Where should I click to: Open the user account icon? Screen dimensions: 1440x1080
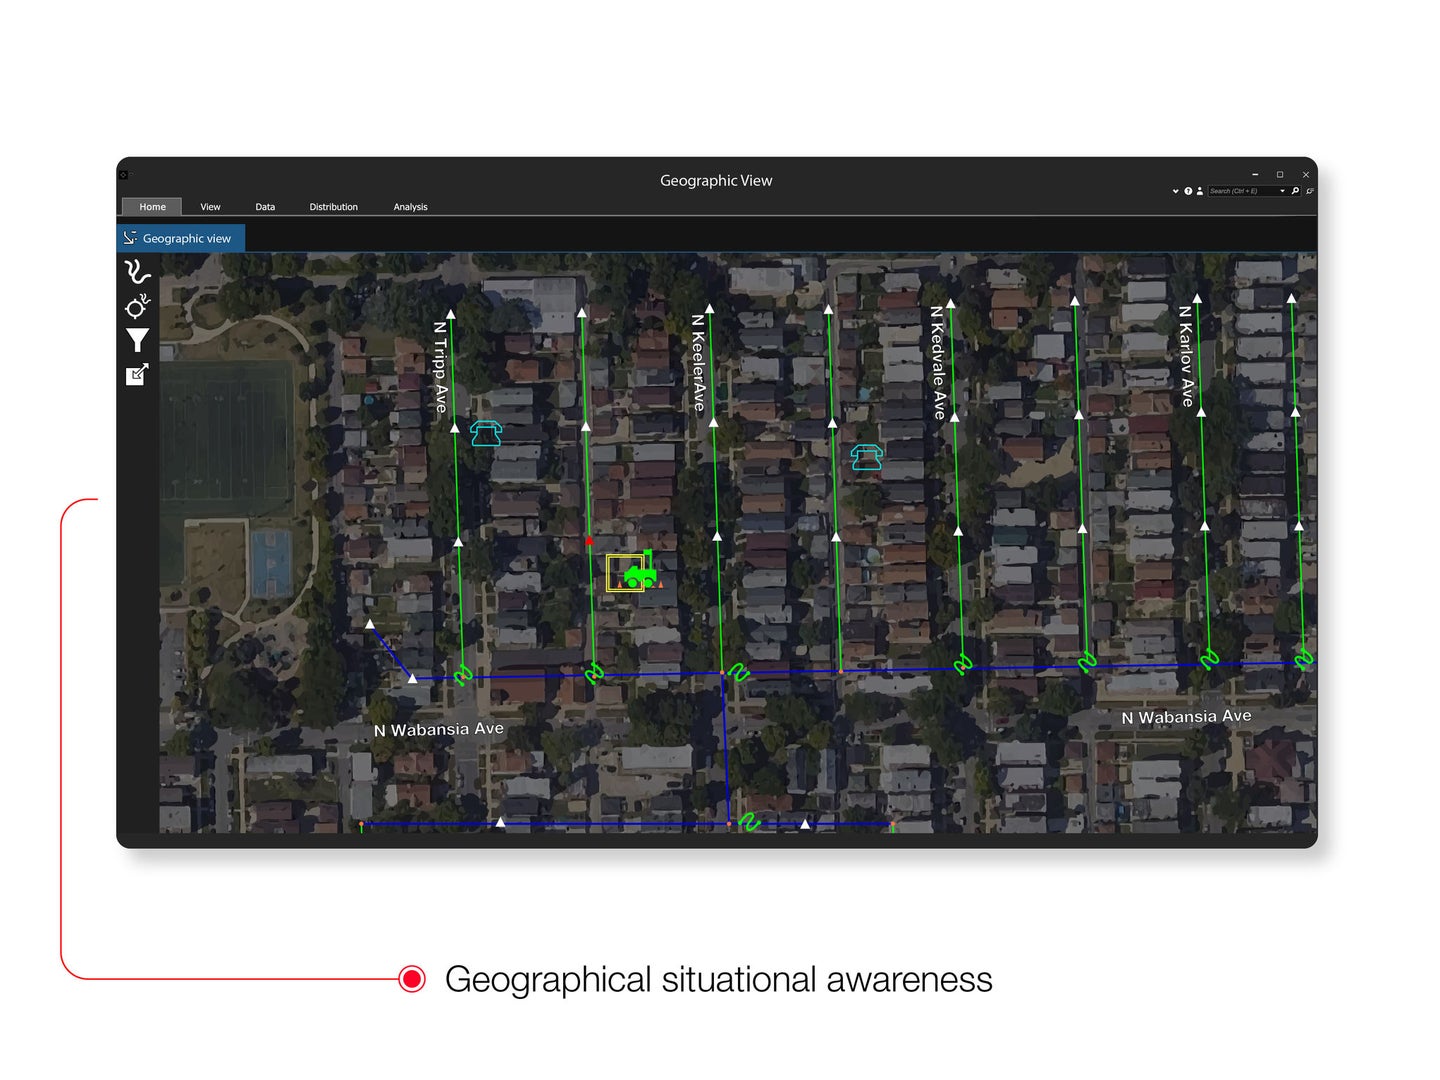click(x=1199, y=191)
